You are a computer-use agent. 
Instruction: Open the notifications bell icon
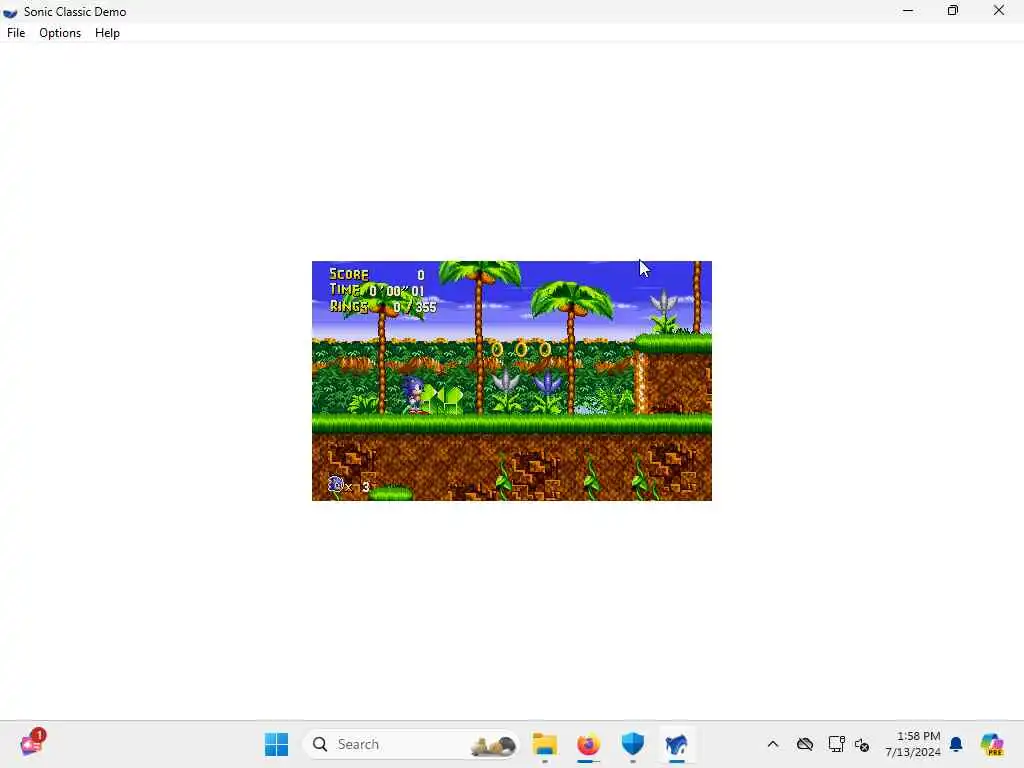coord(956,744)
